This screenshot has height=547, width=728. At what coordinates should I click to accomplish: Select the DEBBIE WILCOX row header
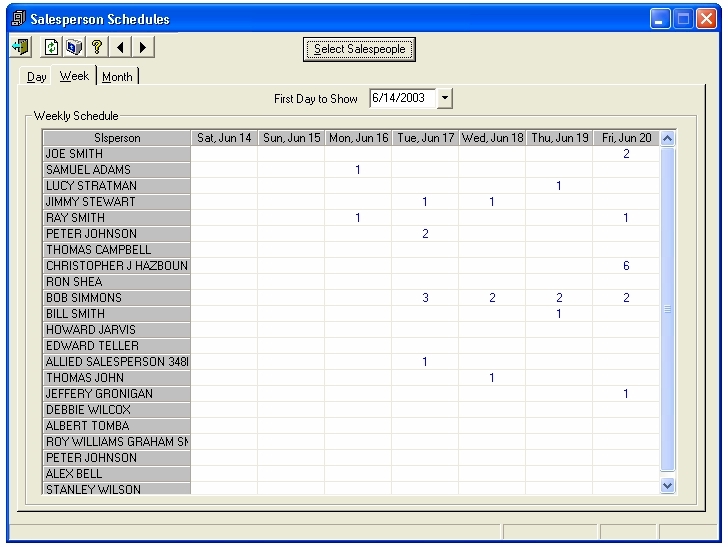(x=117, y=410)
